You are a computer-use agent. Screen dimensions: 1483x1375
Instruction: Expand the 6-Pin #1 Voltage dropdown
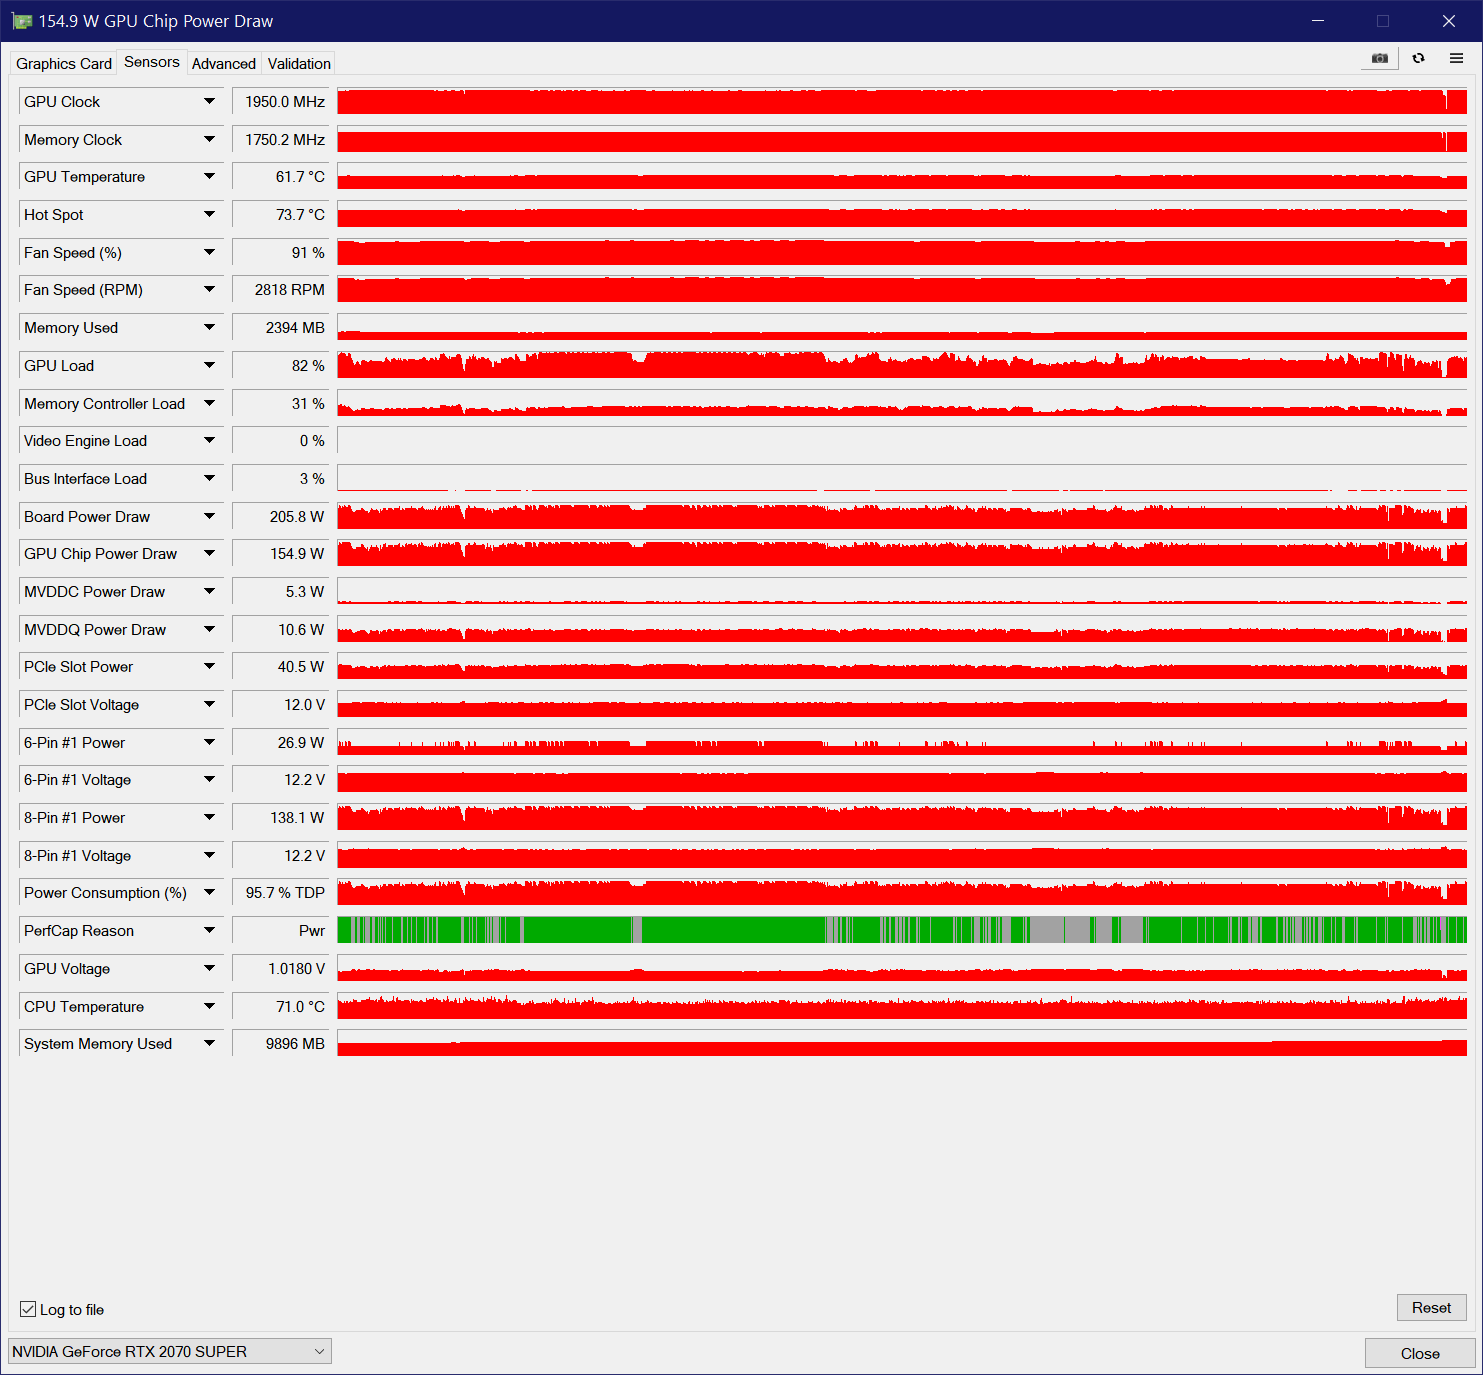tap(209, 780)
